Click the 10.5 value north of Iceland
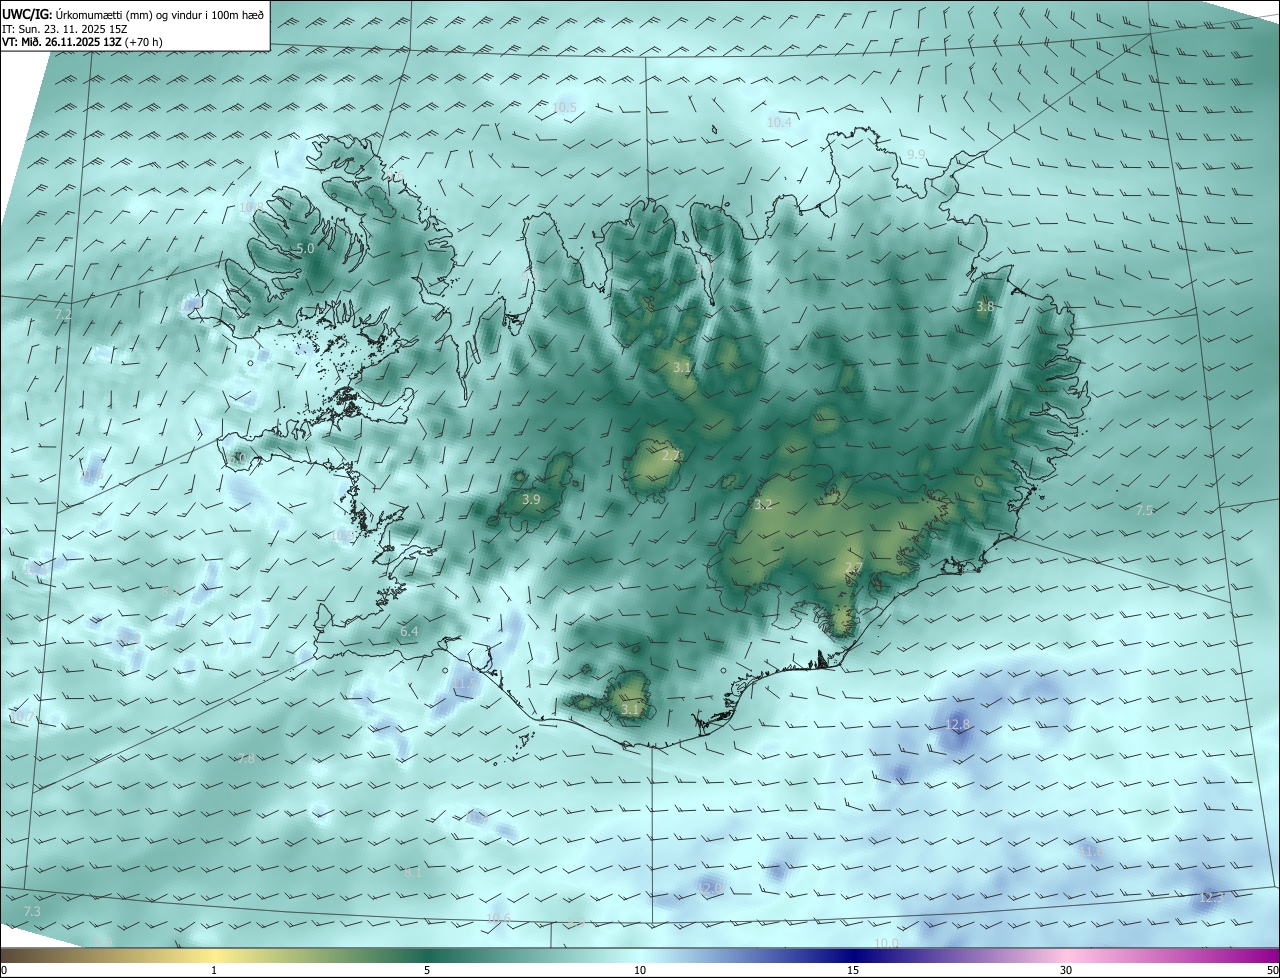 pos(565,107)
